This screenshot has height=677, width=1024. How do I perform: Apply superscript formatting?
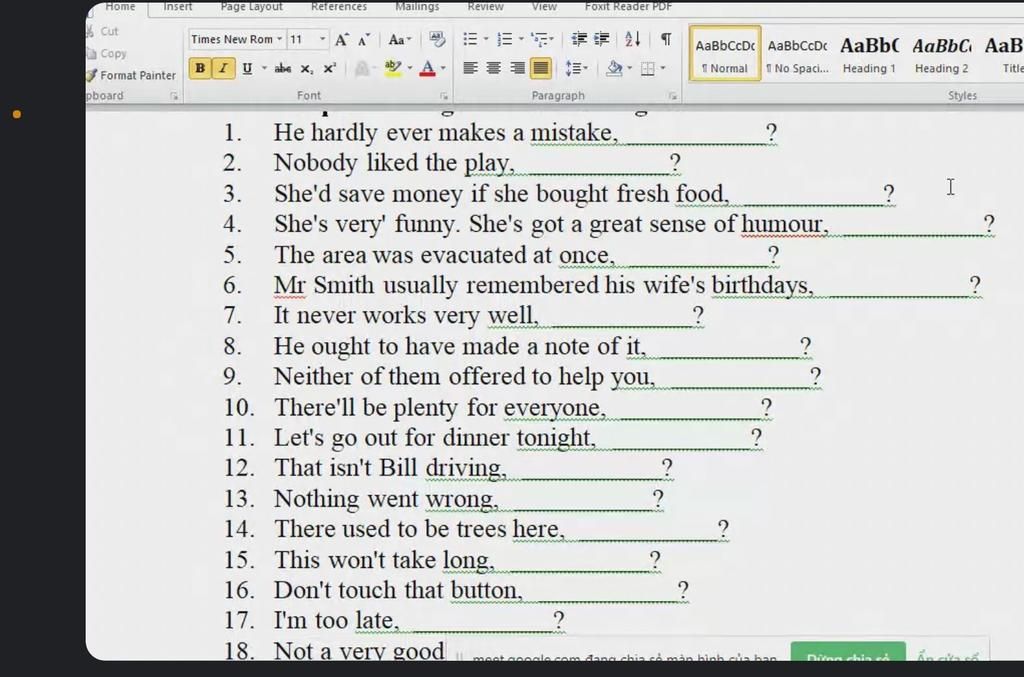(329, 68)
